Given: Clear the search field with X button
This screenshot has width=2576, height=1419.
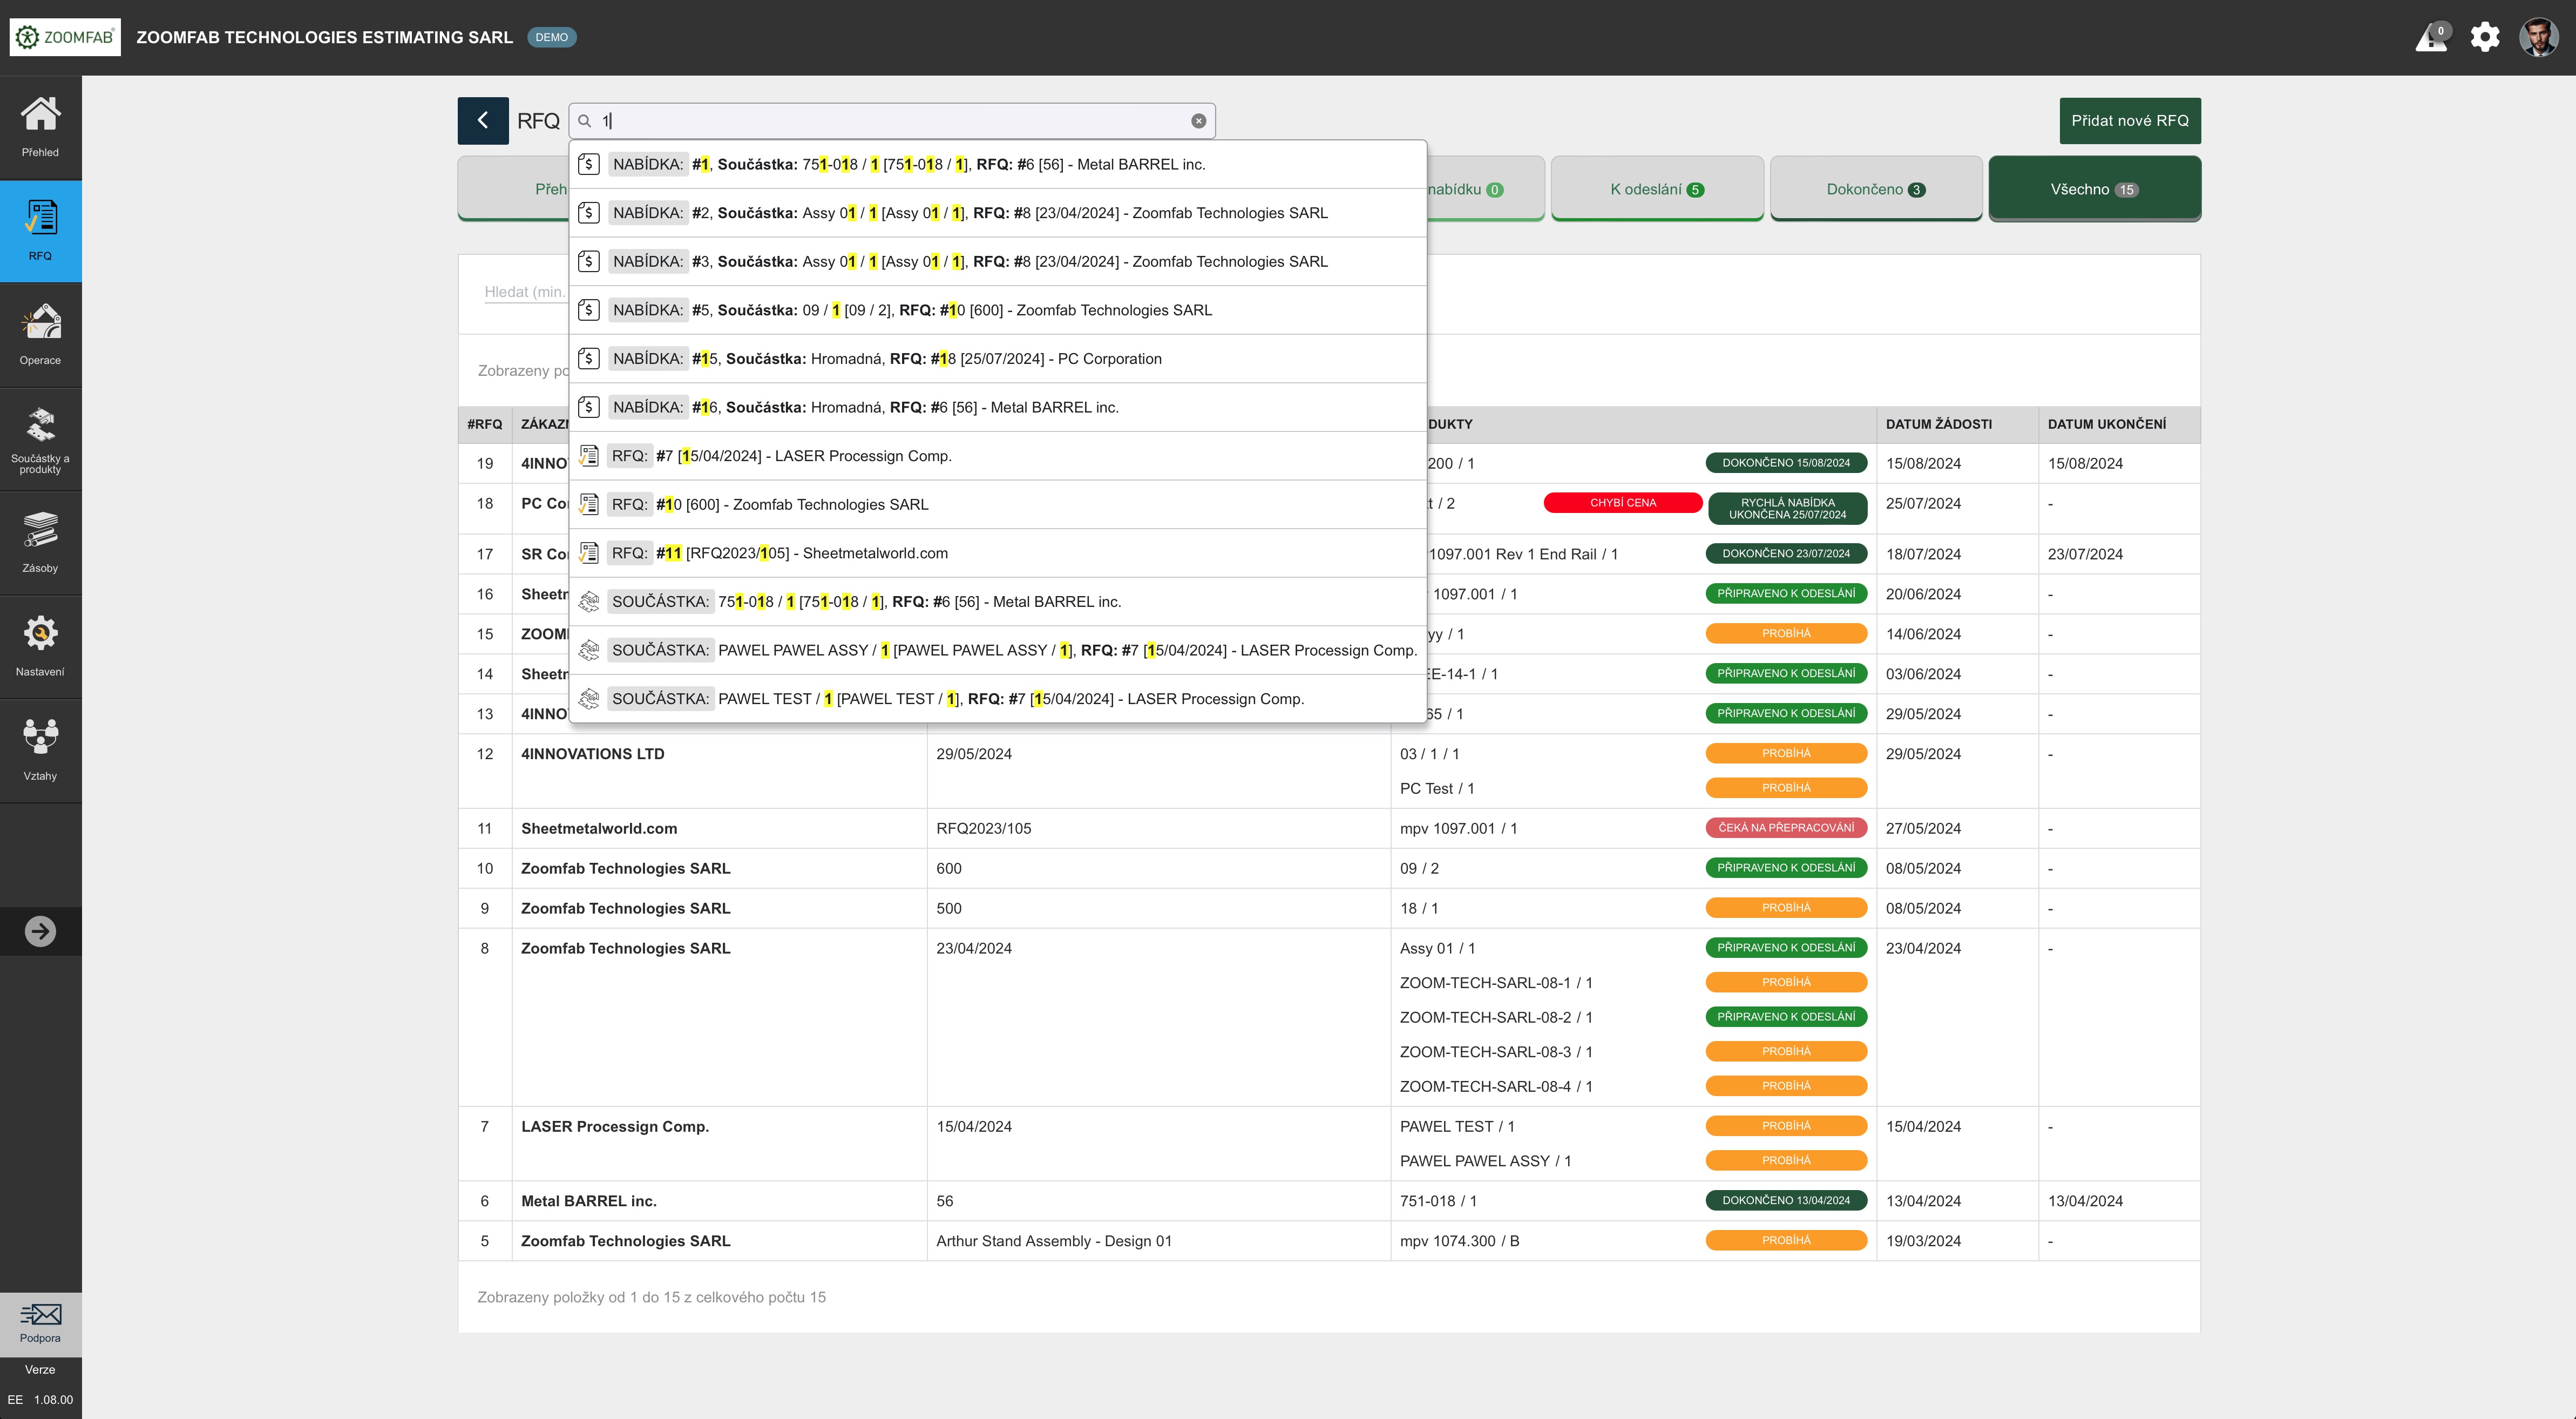Looking at the screenshot, I should [1198, 121].
